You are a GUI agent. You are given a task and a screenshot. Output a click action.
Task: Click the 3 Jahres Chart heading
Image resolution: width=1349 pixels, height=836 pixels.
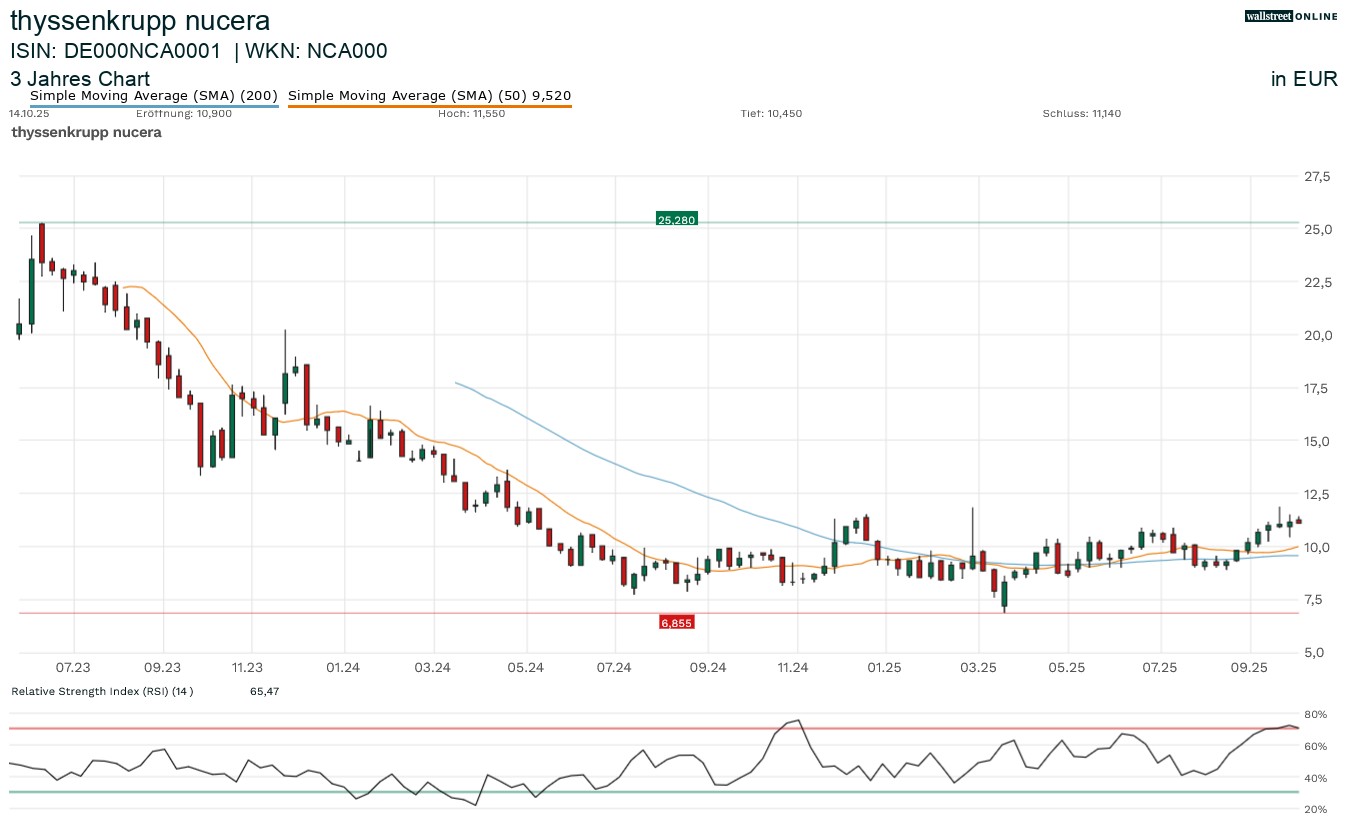tap(80, 79)
